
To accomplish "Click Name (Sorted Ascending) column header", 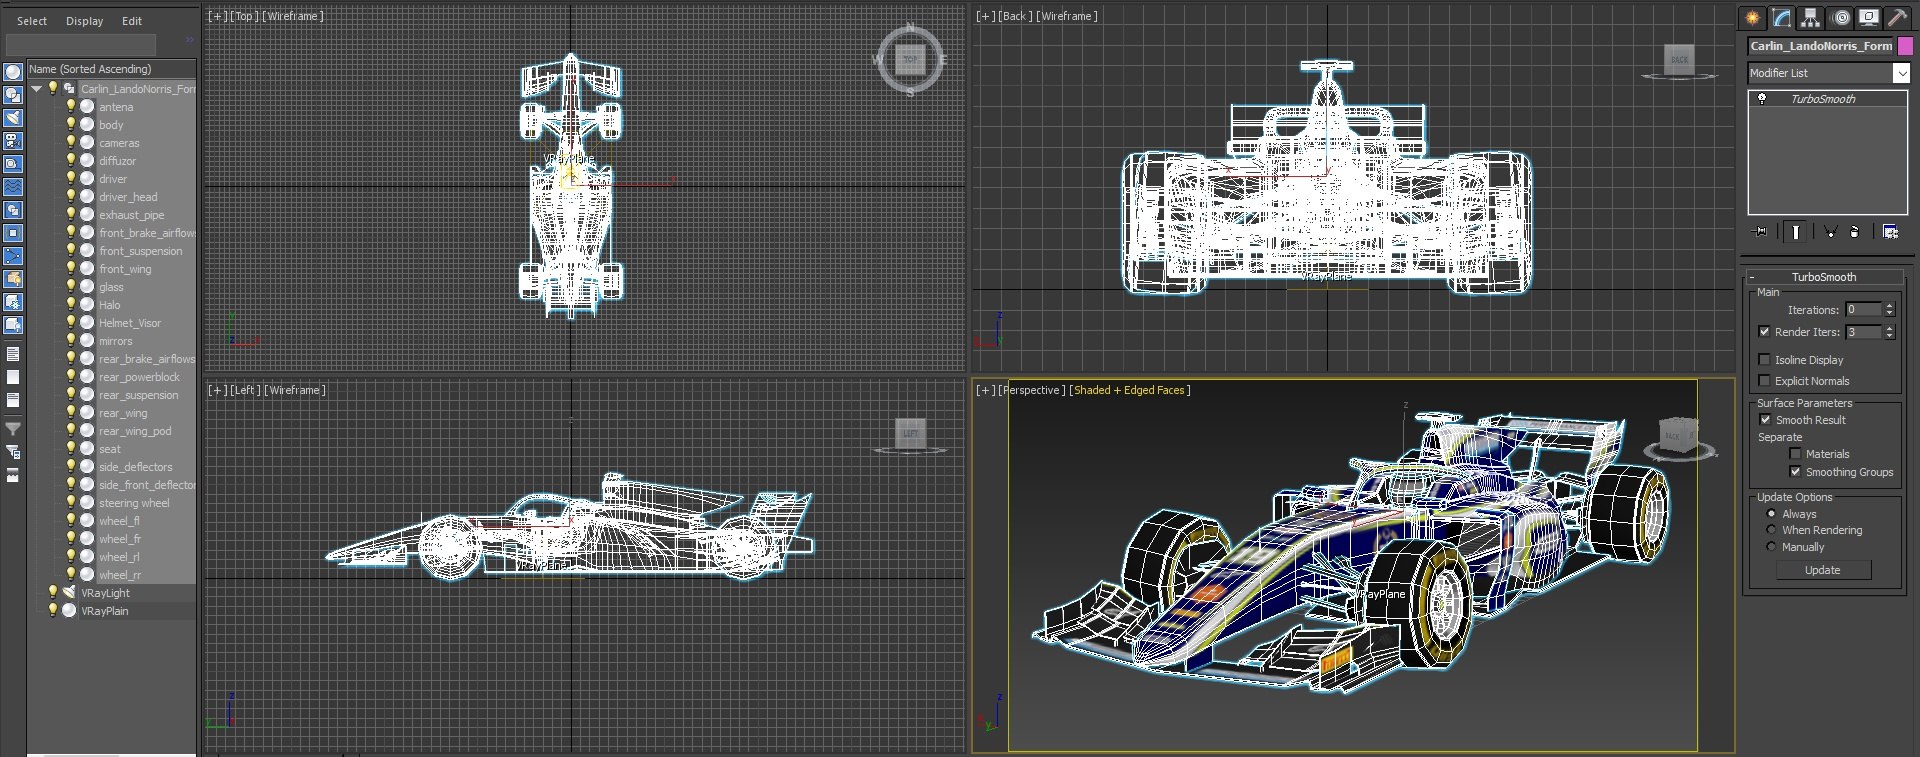I will tap(111, 69).
